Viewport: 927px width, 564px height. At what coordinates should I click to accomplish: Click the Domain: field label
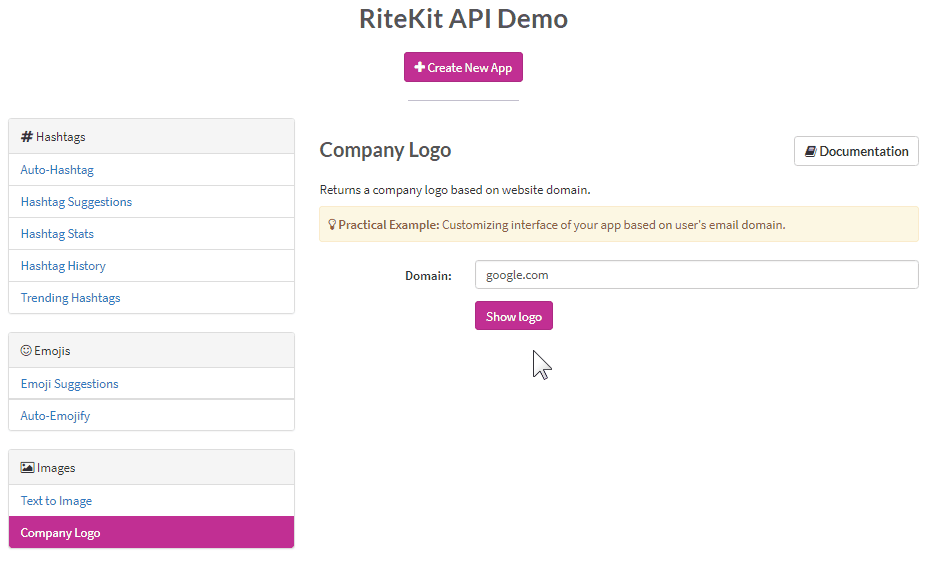(428, 275)
